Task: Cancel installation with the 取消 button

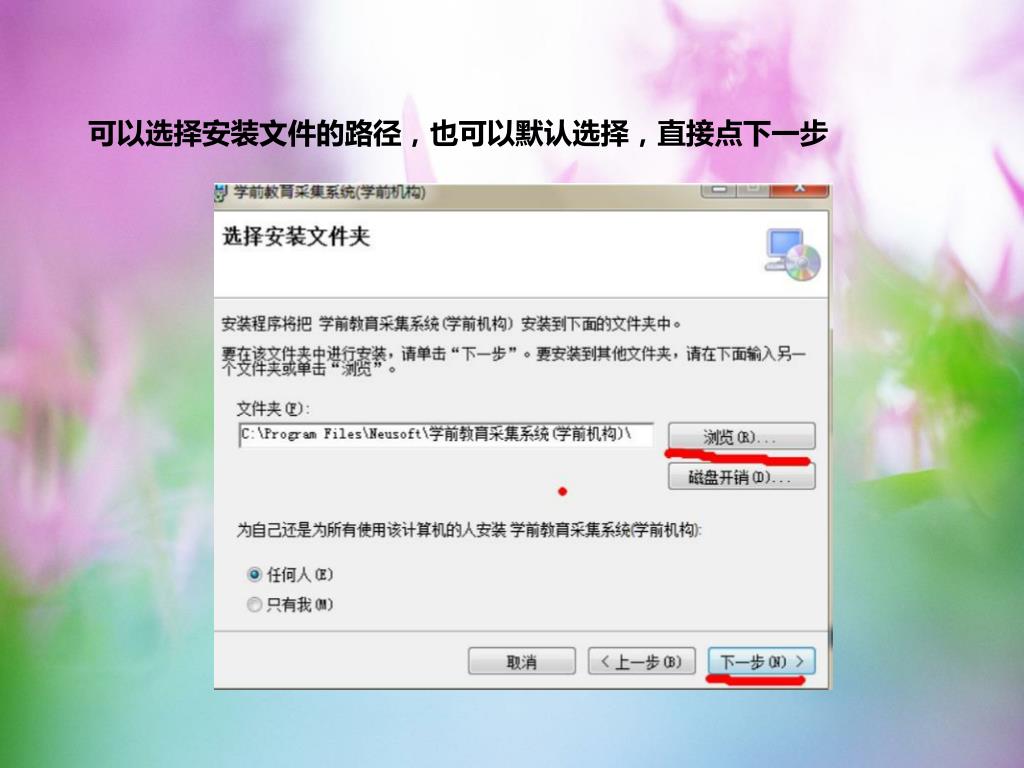Action: (522, 662)
